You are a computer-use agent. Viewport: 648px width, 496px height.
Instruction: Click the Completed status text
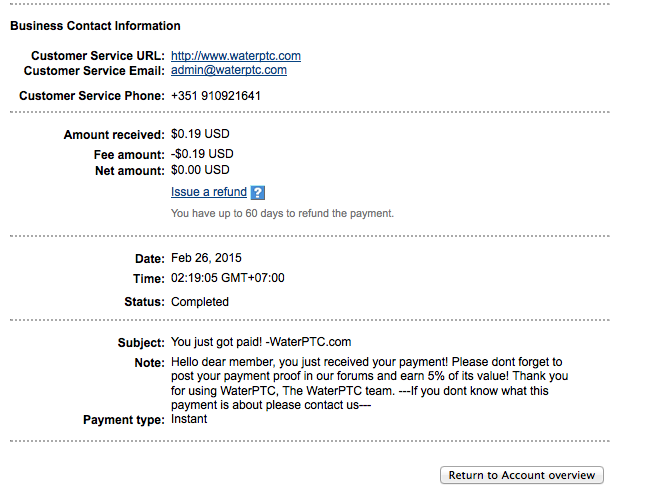(200, 302)
